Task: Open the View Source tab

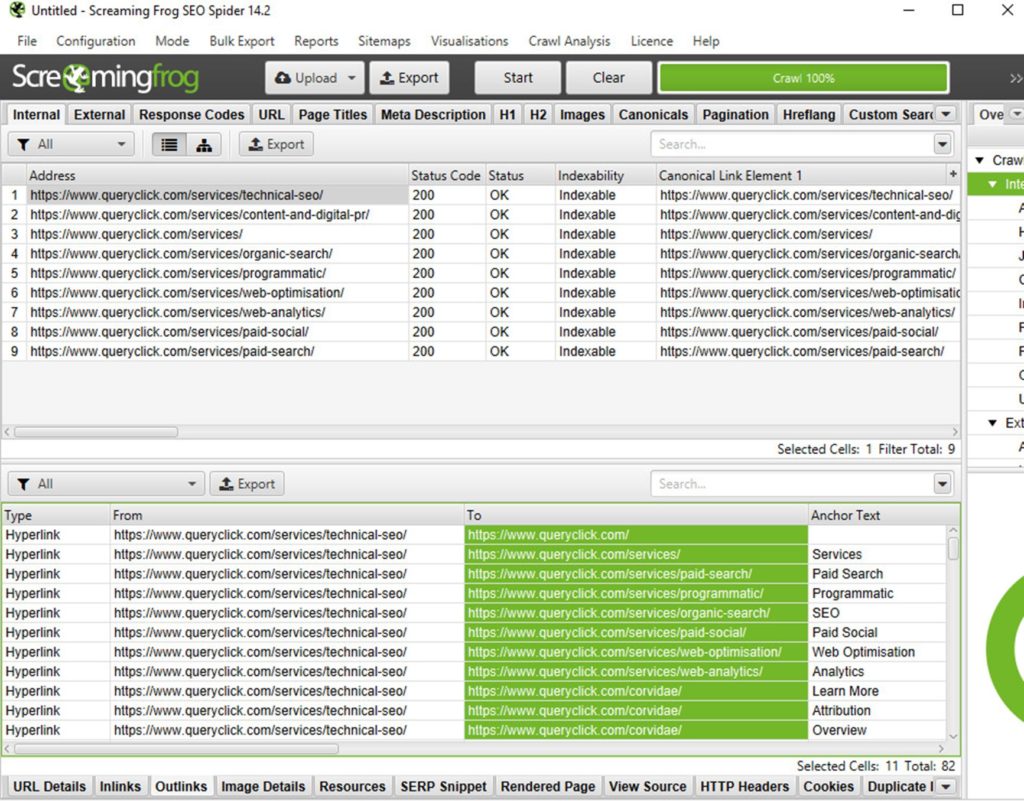Action: [647, 787]
